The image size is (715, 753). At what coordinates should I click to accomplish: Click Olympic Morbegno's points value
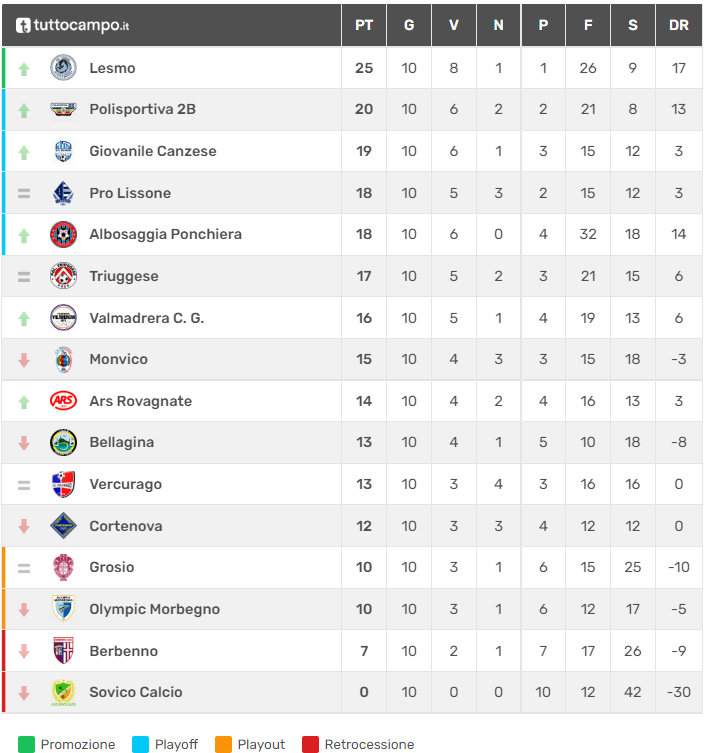[364, 609]
